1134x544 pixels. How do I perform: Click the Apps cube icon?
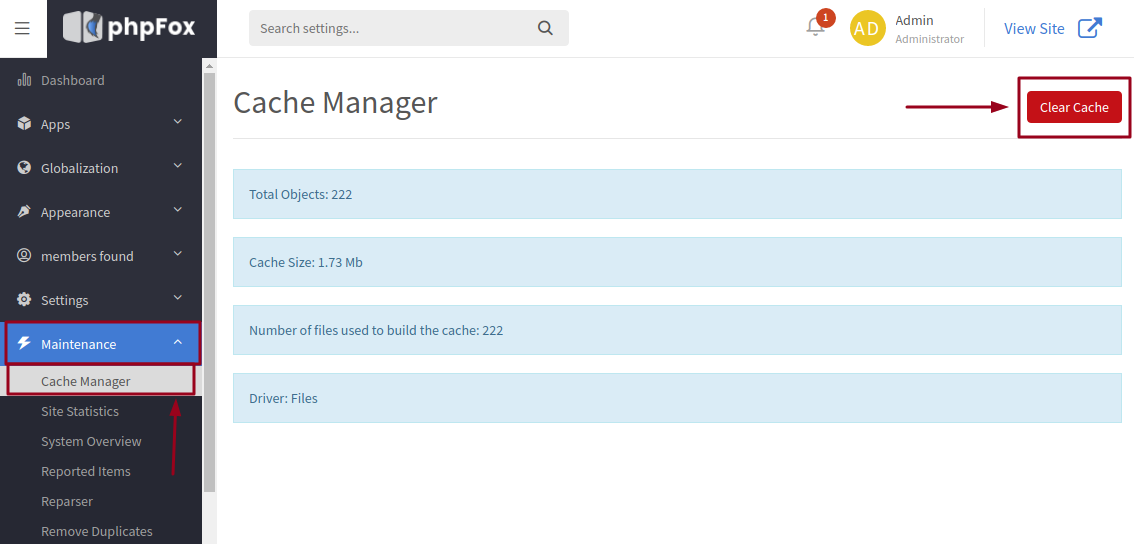(x=24, y=124)
